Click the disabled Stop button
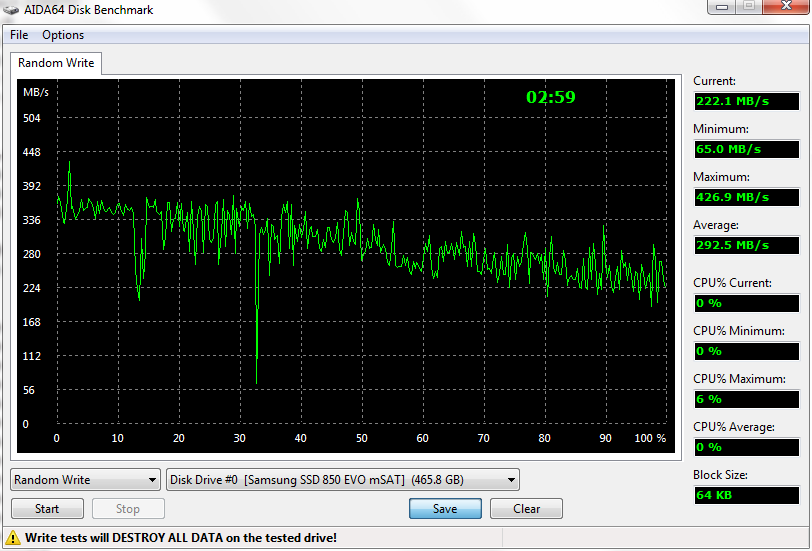Image resolution: width=812 pixels, height=551 pixels. [128, 509]
